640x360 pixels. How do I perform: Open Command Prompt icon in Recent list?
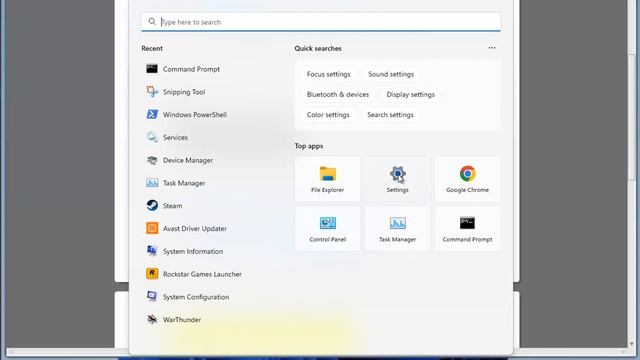coord(152,69)
